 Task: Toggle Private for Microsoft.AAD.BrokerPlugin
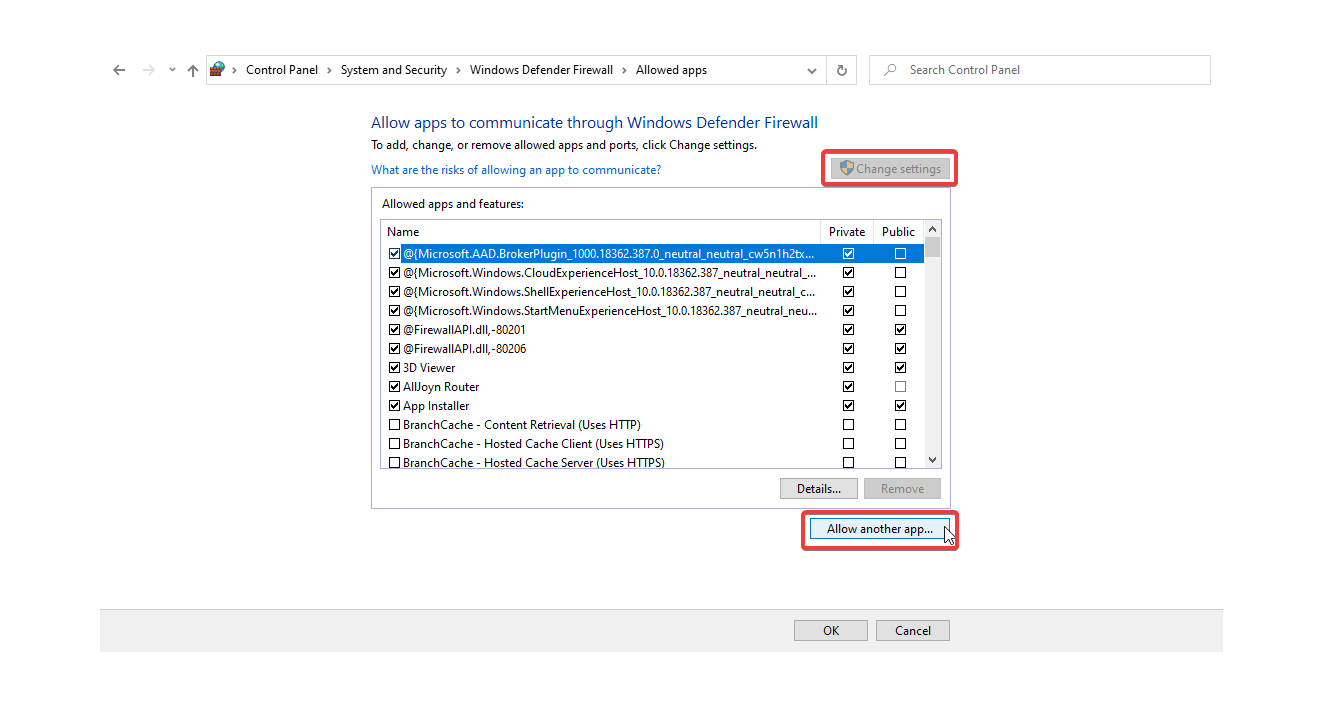coord(848,254)
